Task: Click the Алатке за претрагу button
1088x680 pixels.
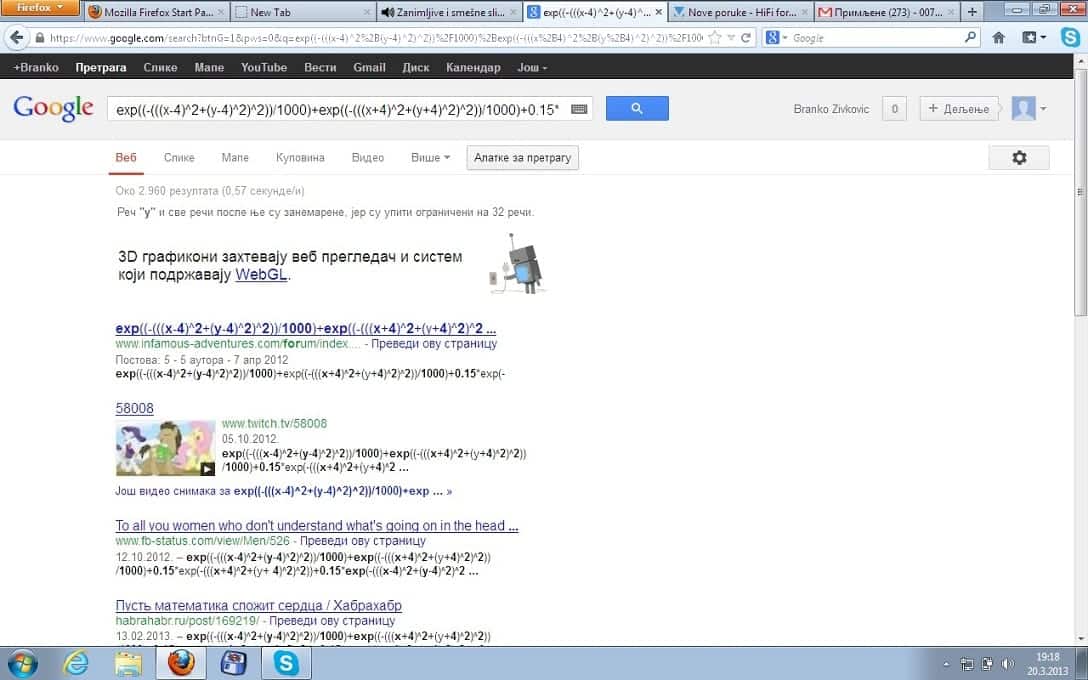Action: click(522, 158)
